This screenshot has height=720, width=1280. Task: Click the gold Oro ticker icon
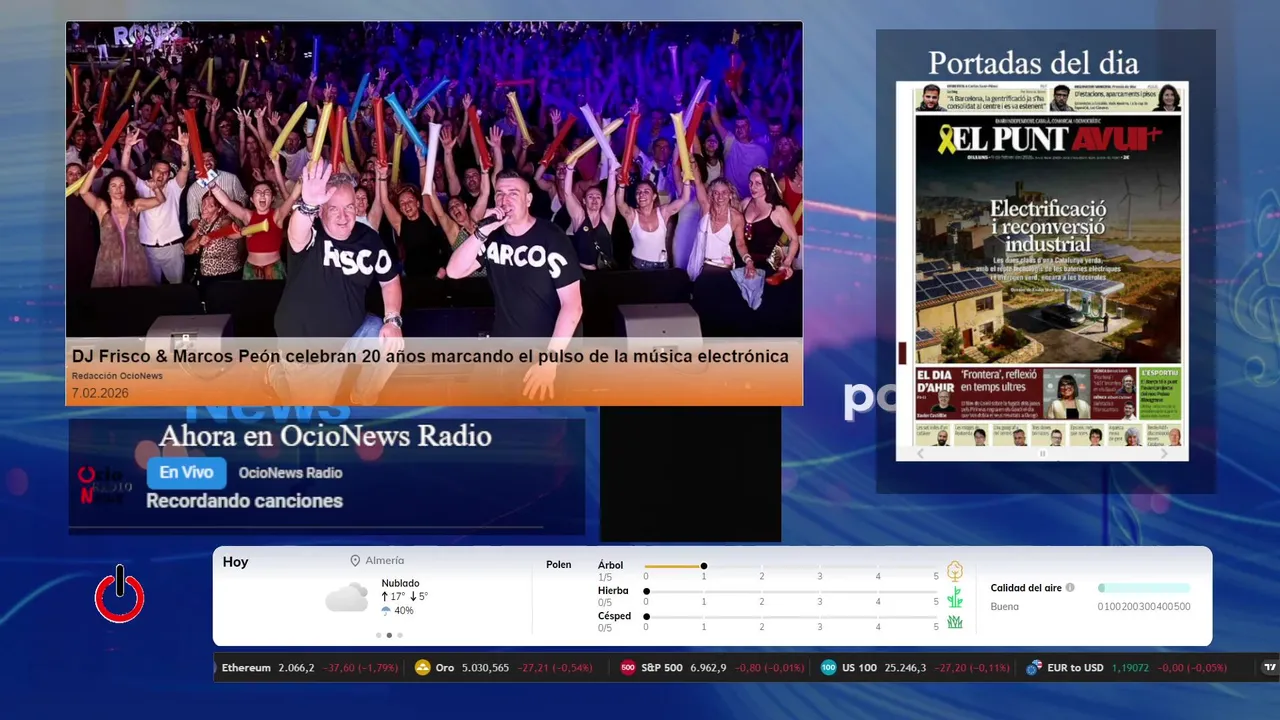click(x=422, y=668)
